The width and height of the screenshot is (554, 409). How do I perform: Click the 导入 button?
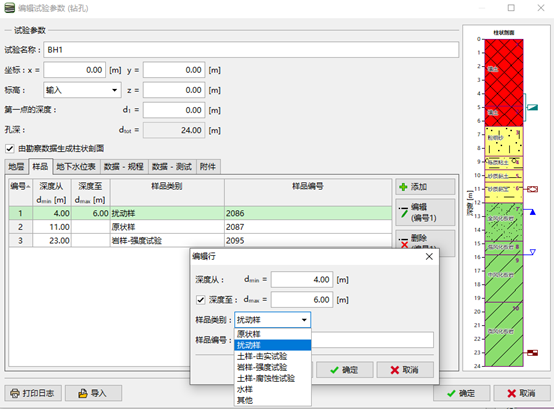click(x=94, y=393)
